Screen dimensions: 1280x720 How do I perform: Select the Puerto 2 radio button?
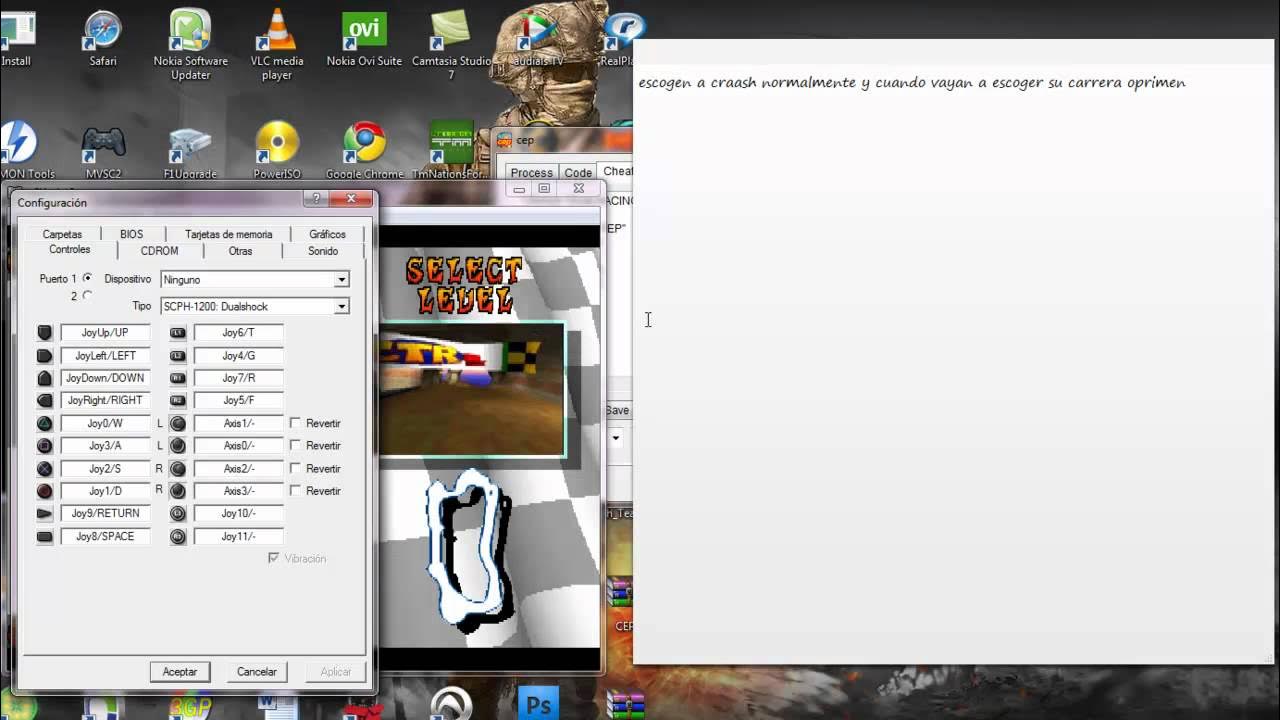tap(88, 296)
